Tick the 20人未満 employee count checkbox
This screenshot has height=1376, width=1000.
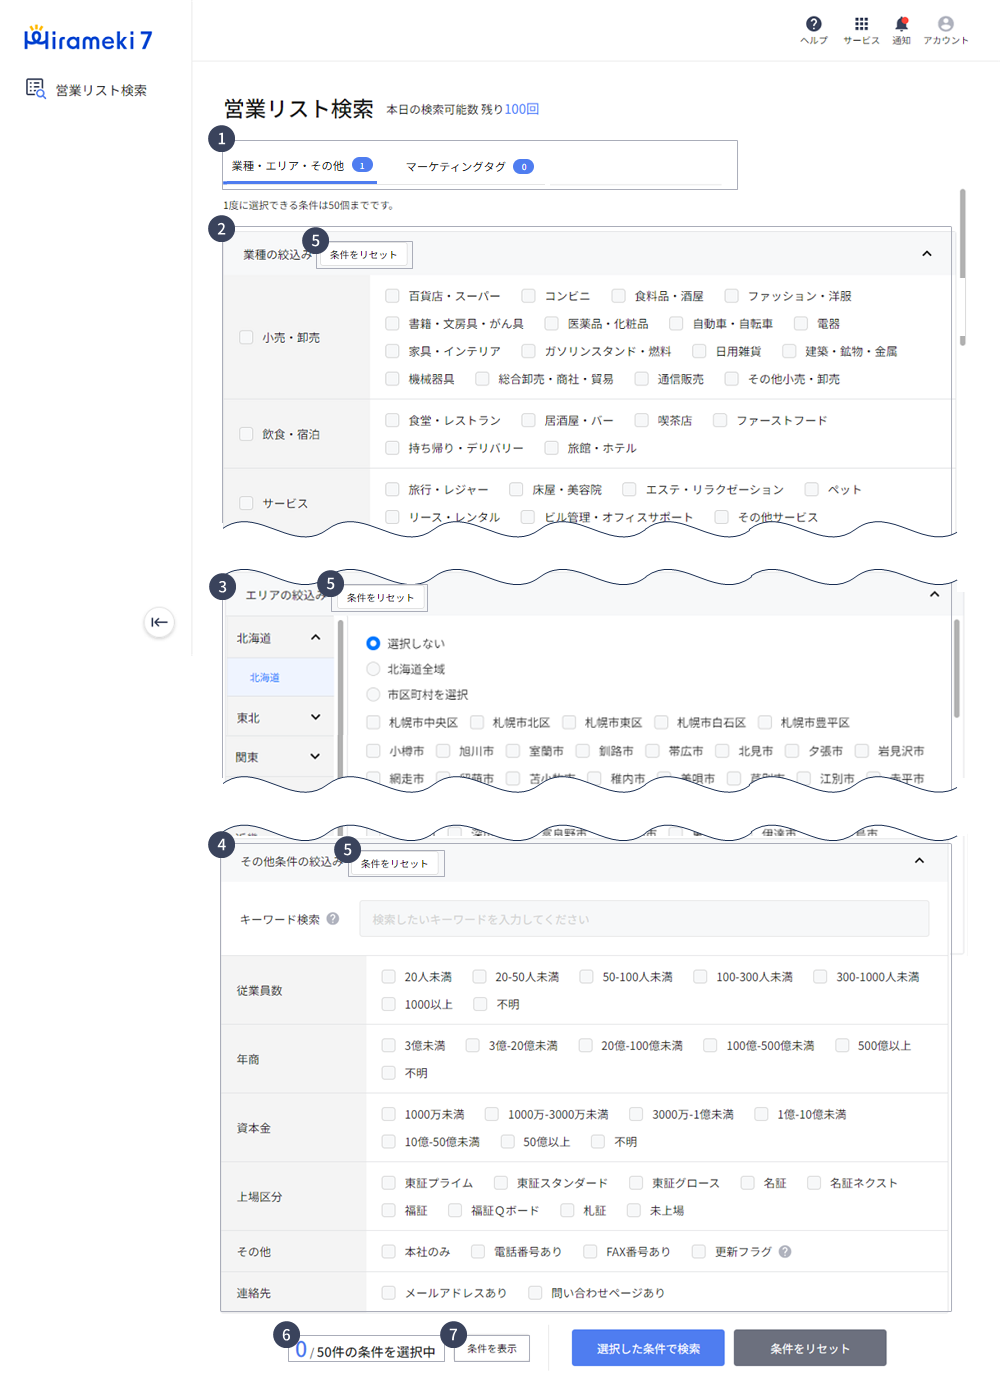[x=388, y=976]
